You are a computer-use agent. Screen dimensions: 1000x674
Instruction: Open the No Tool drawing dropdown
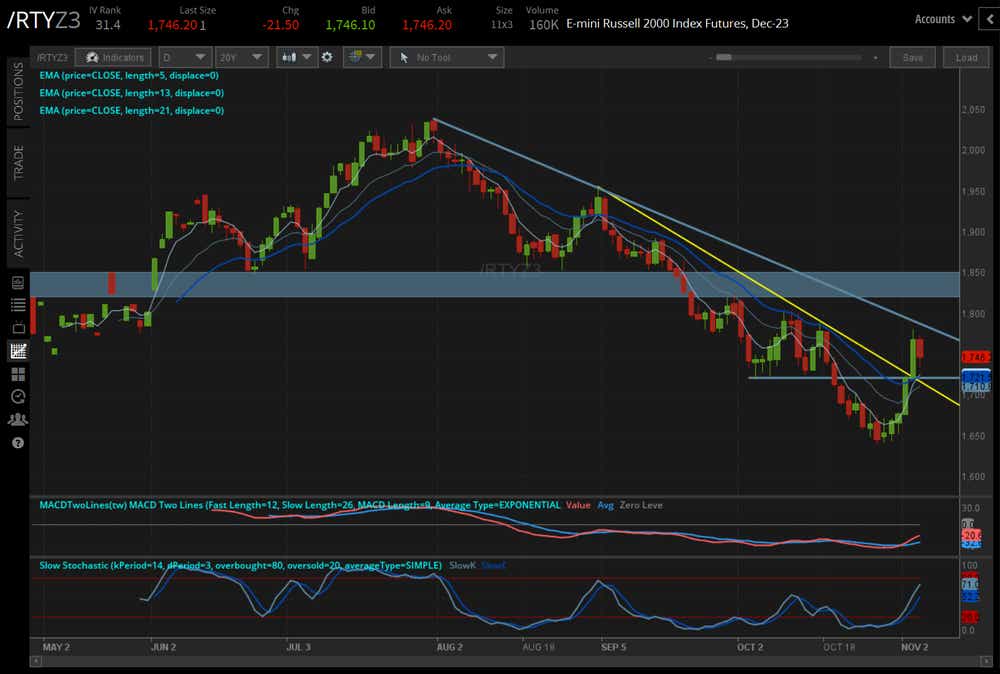click(x=446, y=57)
